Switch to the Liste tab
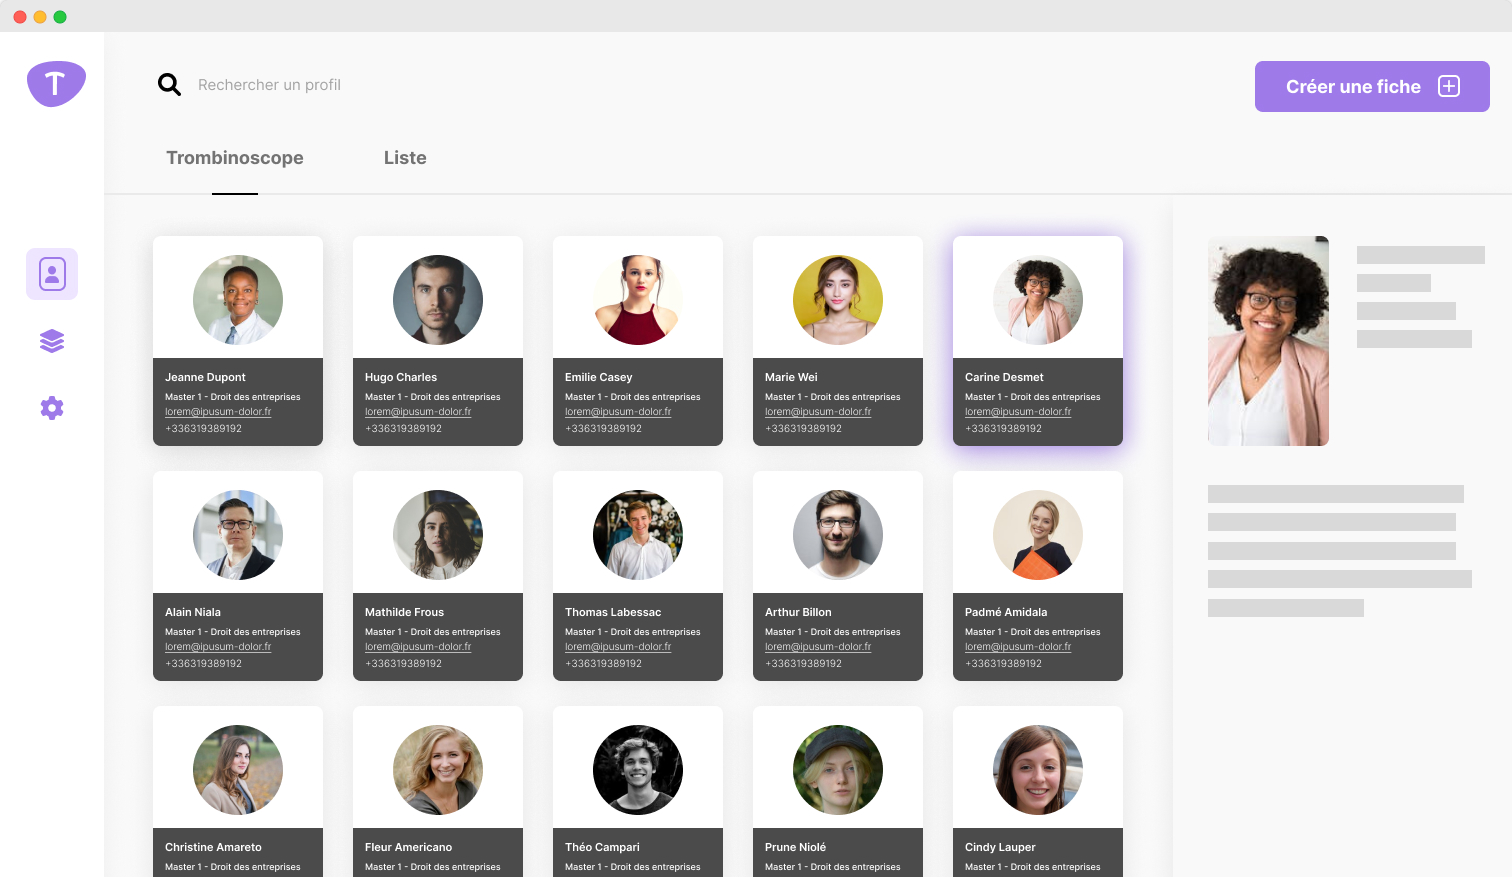Screen dimensions: 1512x877 click(x=405, y=158)
